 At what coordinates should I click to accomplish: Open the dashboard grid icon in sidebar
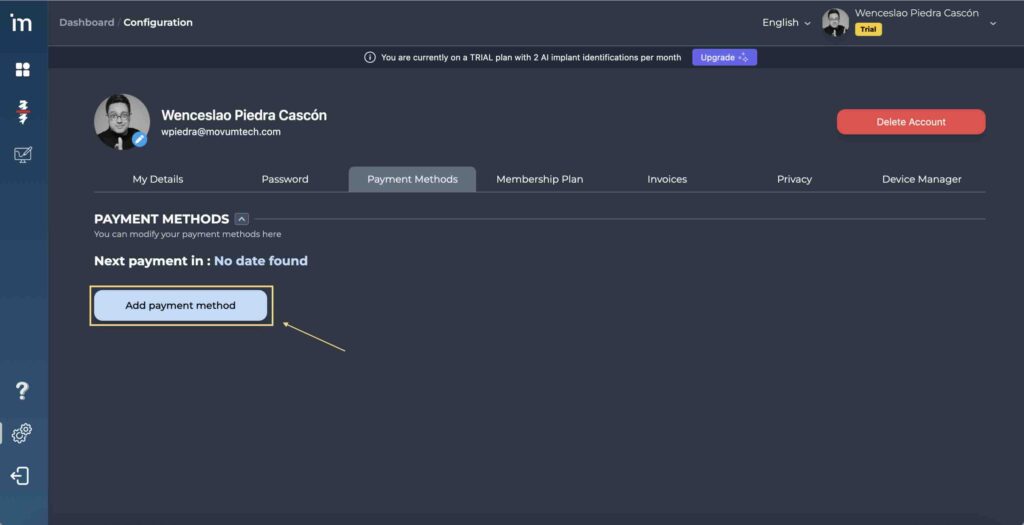(22, 70)
